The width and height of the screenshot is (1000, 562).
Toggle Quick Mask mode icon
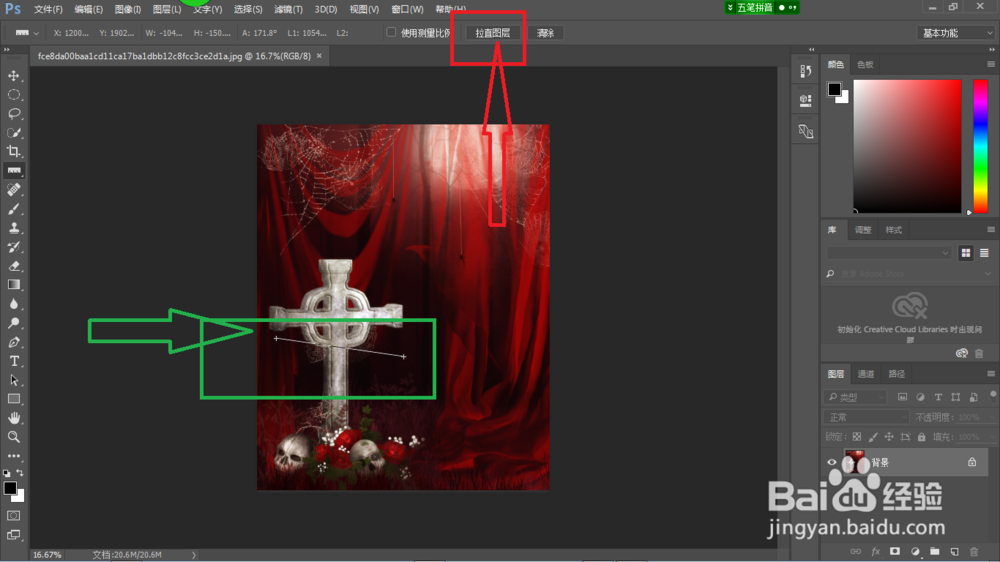click(13, 515)
